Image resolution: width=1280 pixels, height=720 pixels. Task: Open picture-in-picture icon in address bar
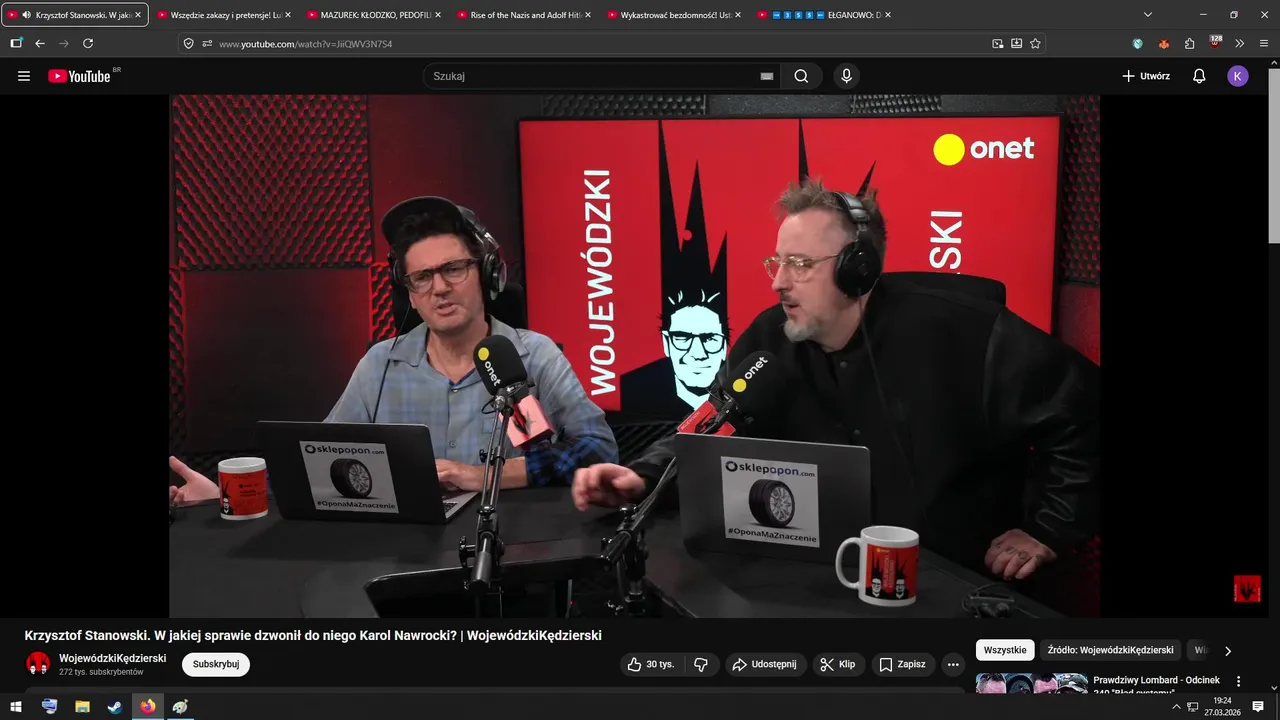[997, 43]
